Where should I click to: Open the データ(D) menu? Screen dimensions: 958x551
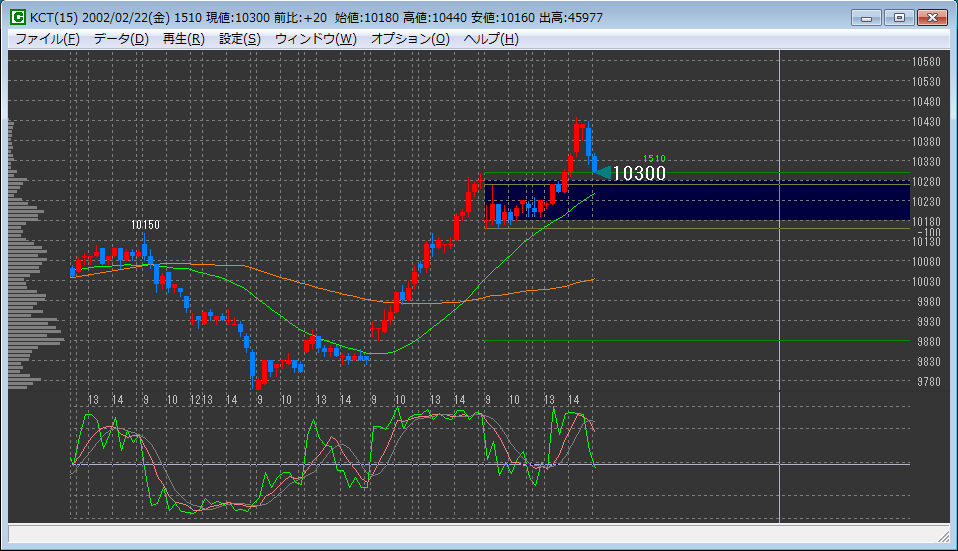(x=120, y=38)
